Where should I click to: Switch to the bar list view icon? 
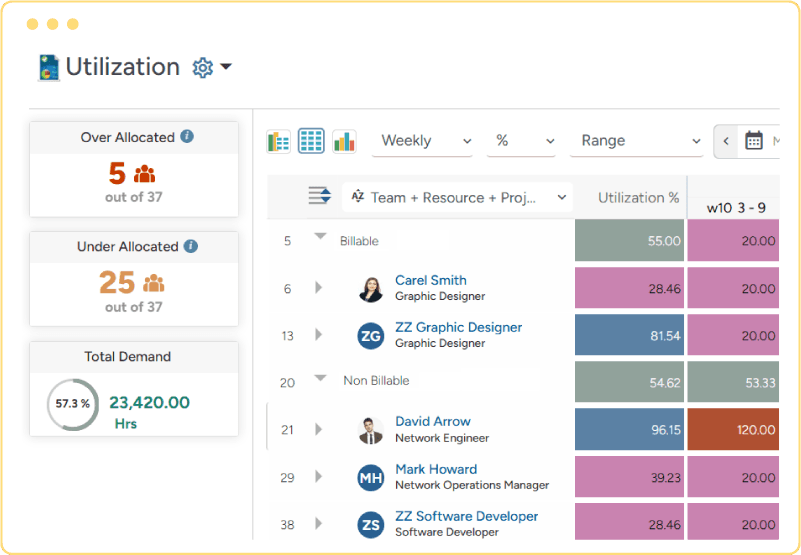tap(278, 141)
